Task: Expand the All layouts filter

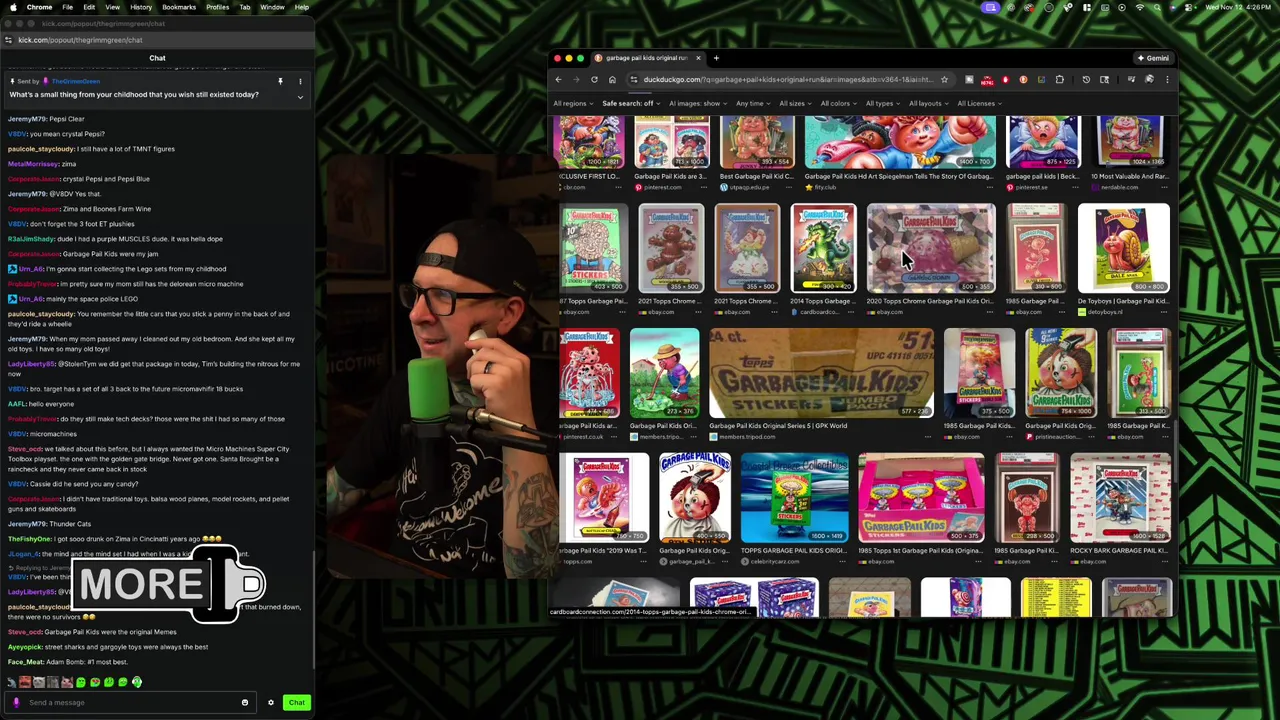Action: click(x=928, y=104)
